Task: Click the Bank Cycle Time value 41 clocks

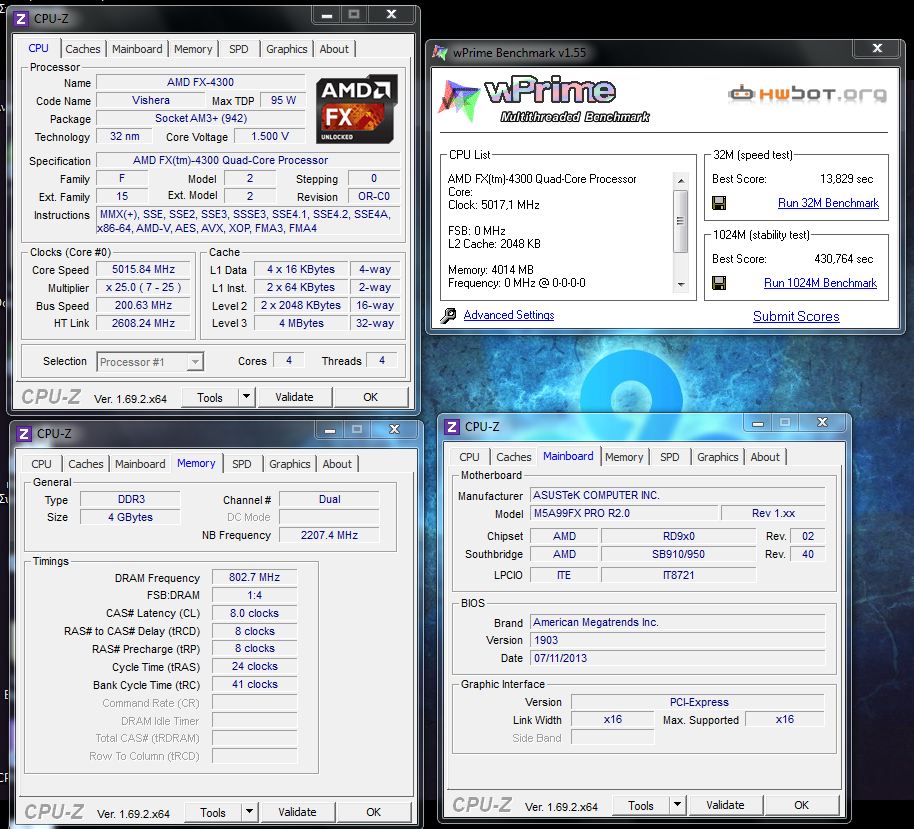Action: 255,684
